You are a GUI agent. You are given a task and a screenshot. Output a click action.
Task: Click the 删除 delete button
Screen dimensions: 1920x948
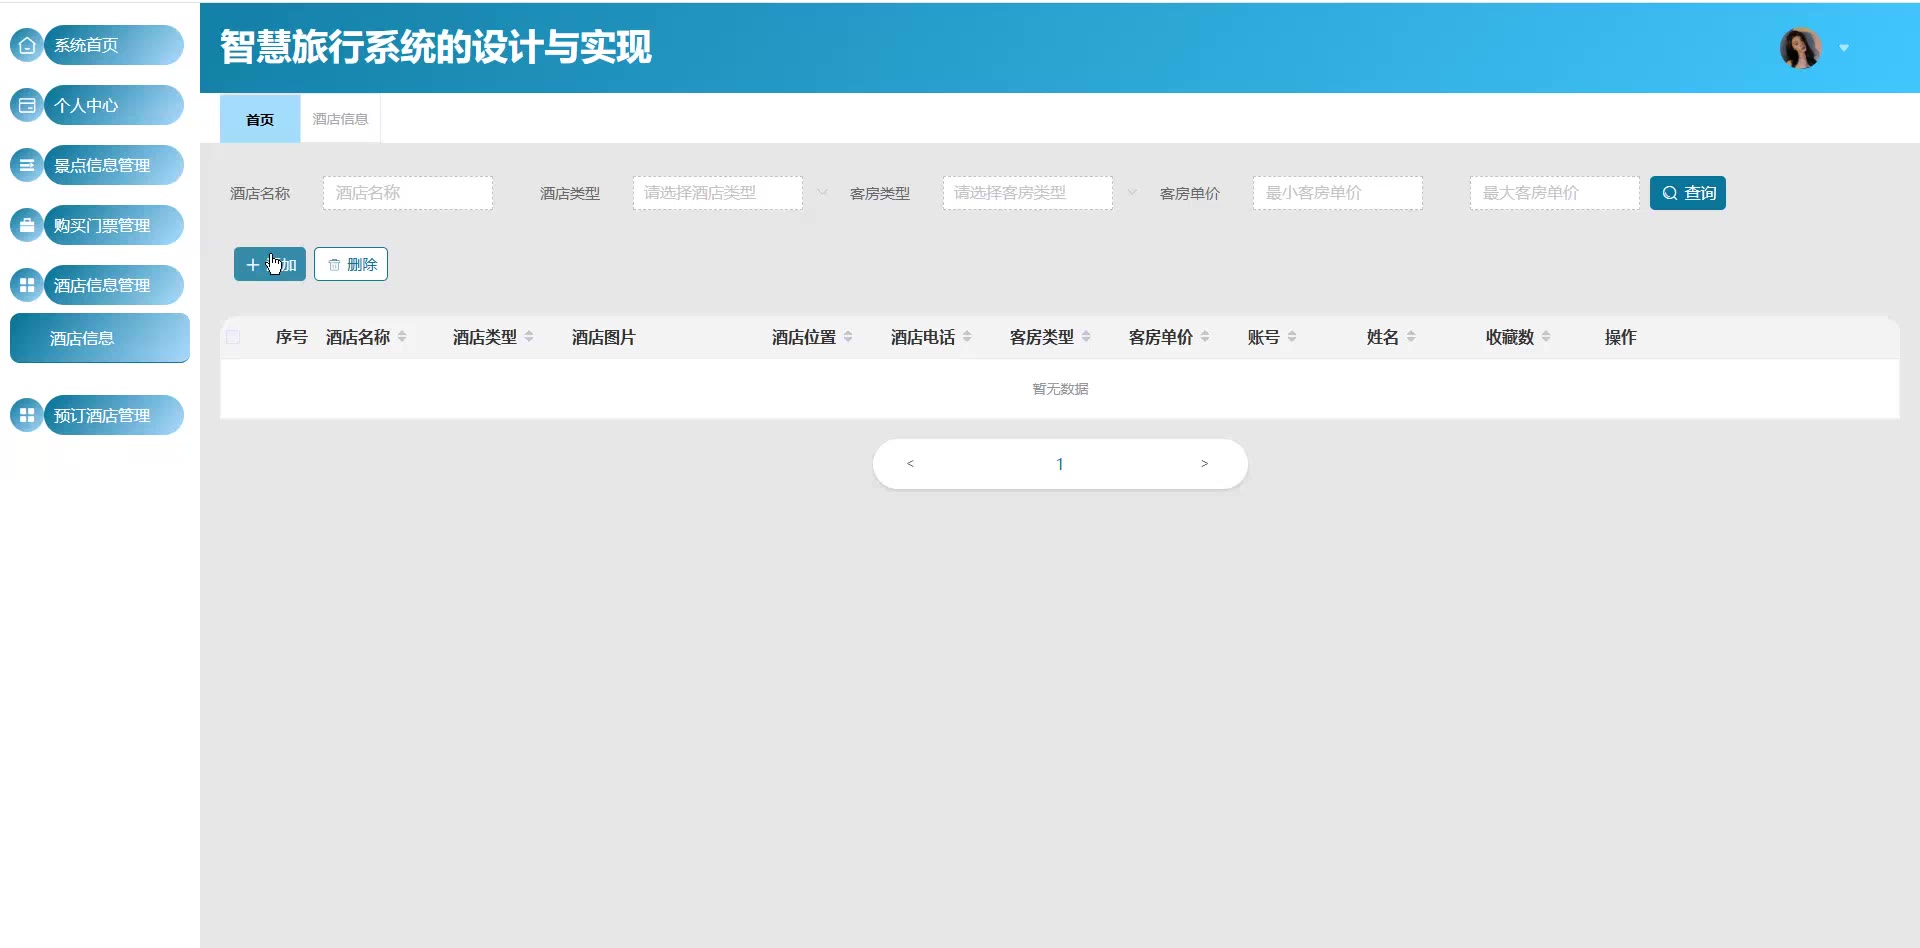[x=351, y=264]
